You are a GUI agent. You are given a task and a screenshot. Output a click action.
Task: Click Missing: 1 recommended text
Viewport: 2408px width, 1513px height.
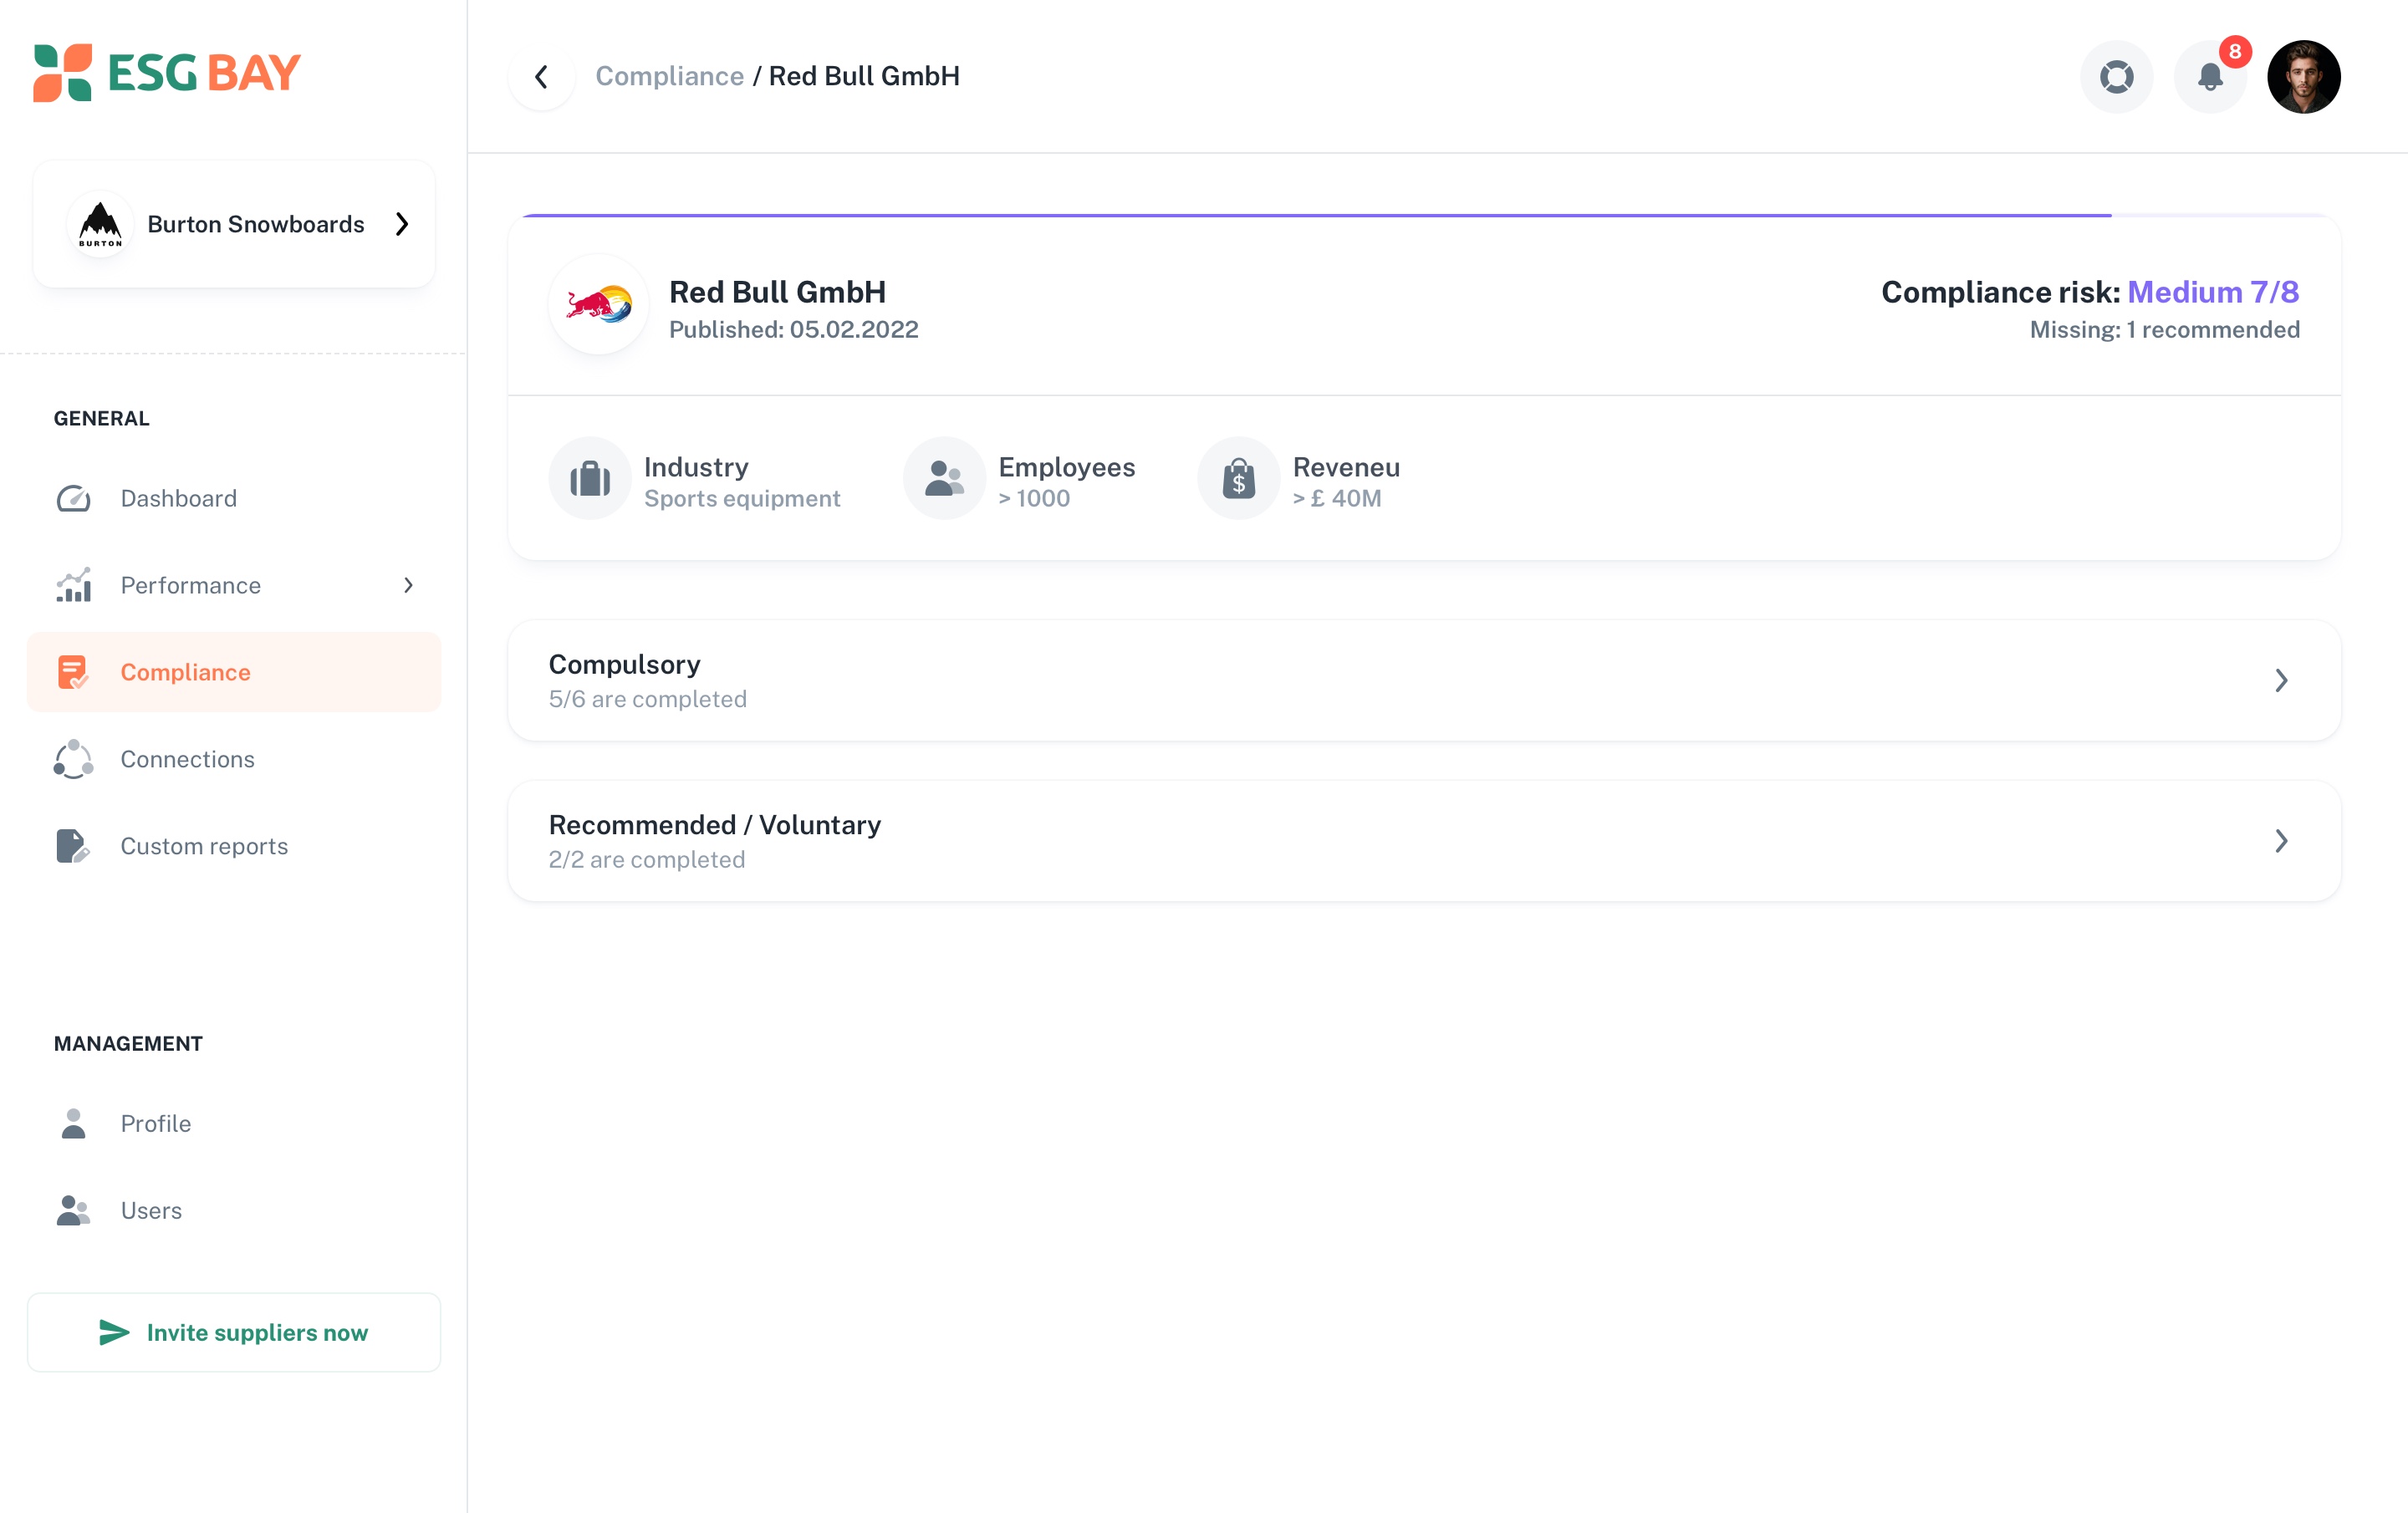[x=2164, y=330]
